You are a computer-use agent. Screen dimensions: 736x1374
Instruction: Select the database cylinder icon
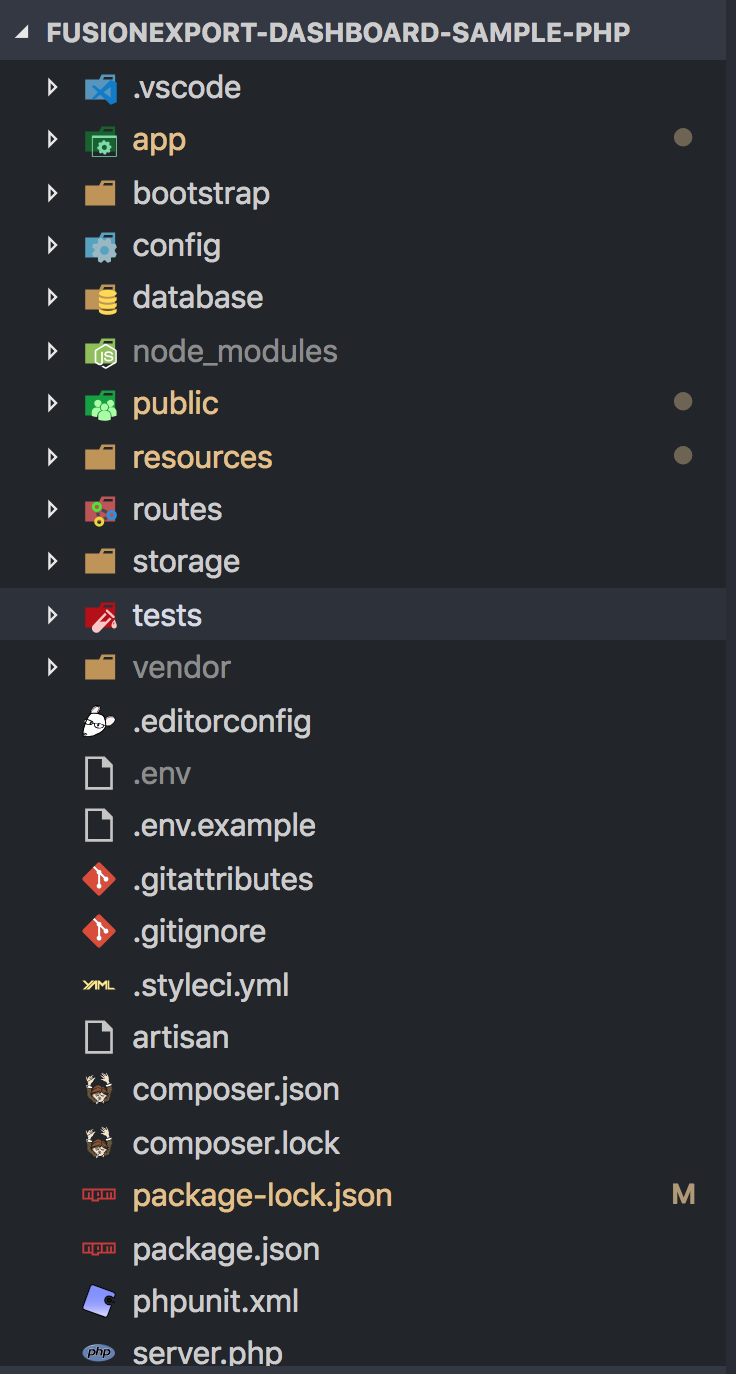click(x=100, y=297)
